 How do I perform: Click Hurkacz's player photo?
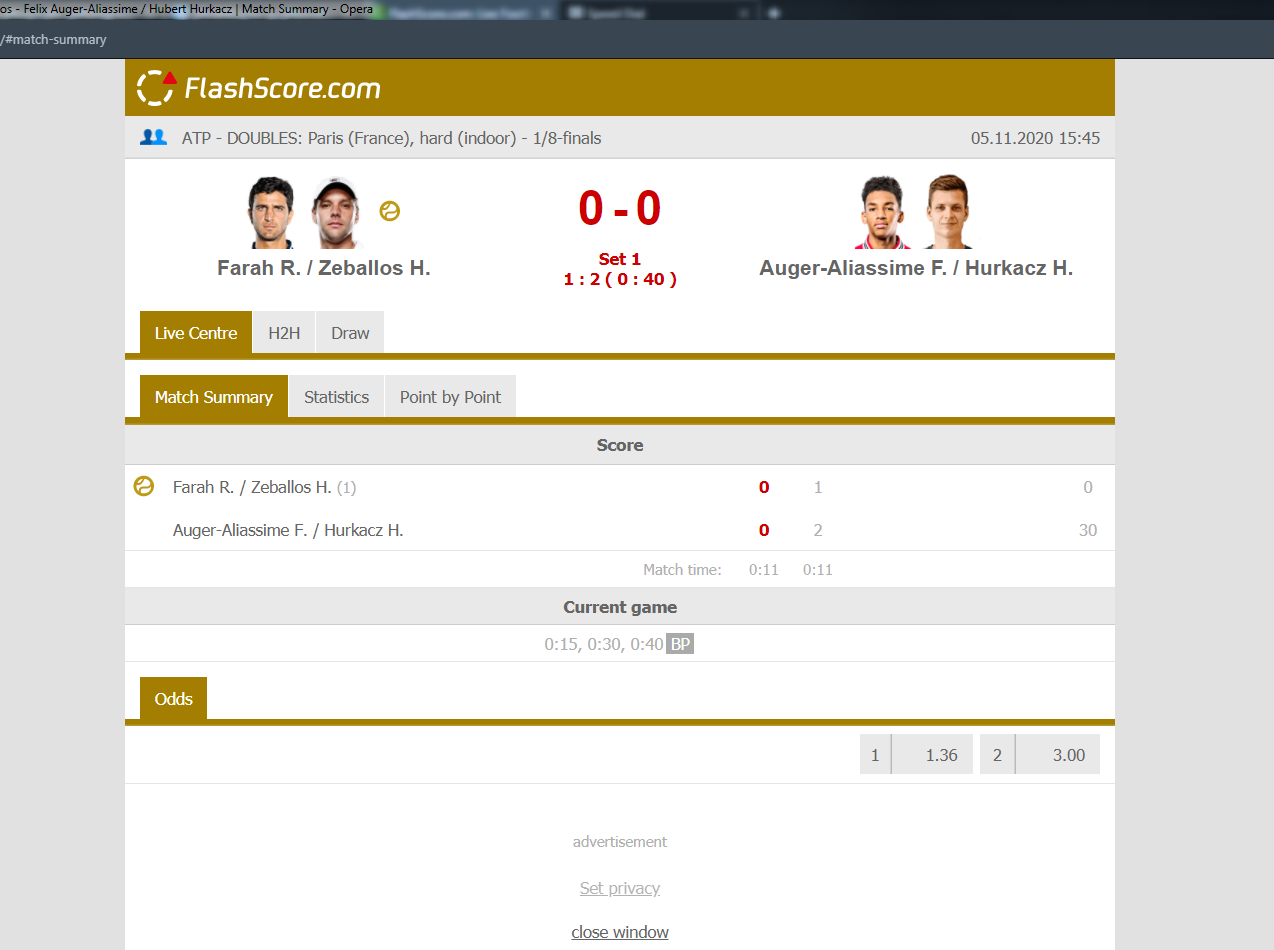click(x=946, y=212)
